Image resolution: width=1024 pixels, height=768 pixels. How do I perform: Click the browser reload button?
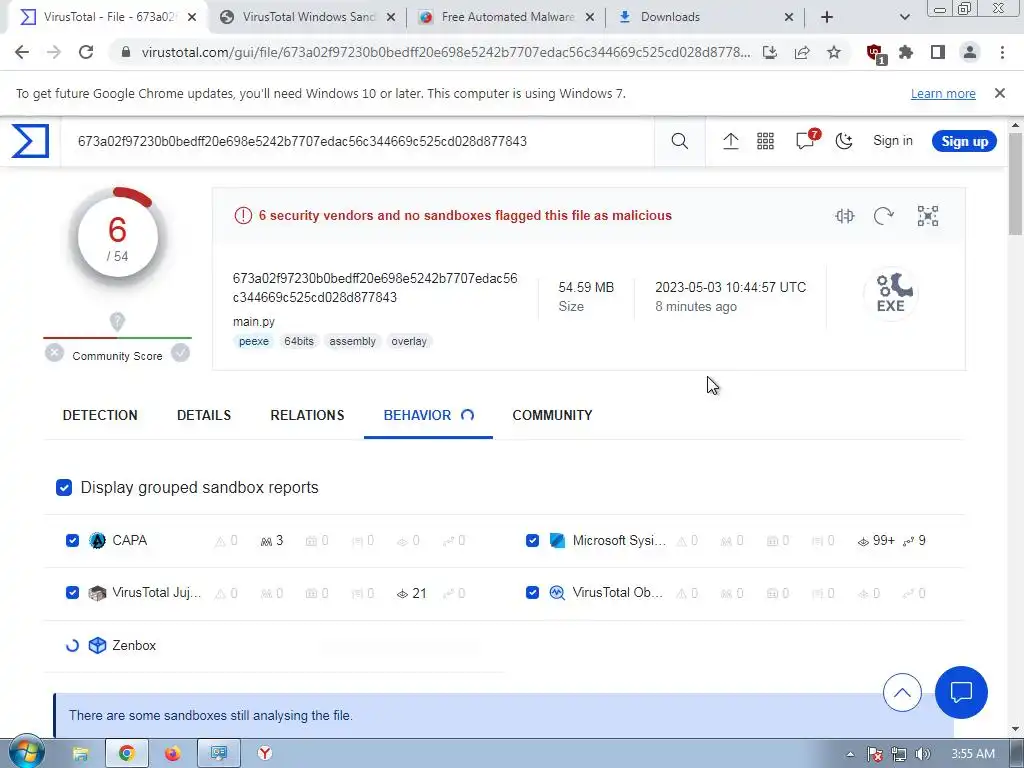point(86,52)
